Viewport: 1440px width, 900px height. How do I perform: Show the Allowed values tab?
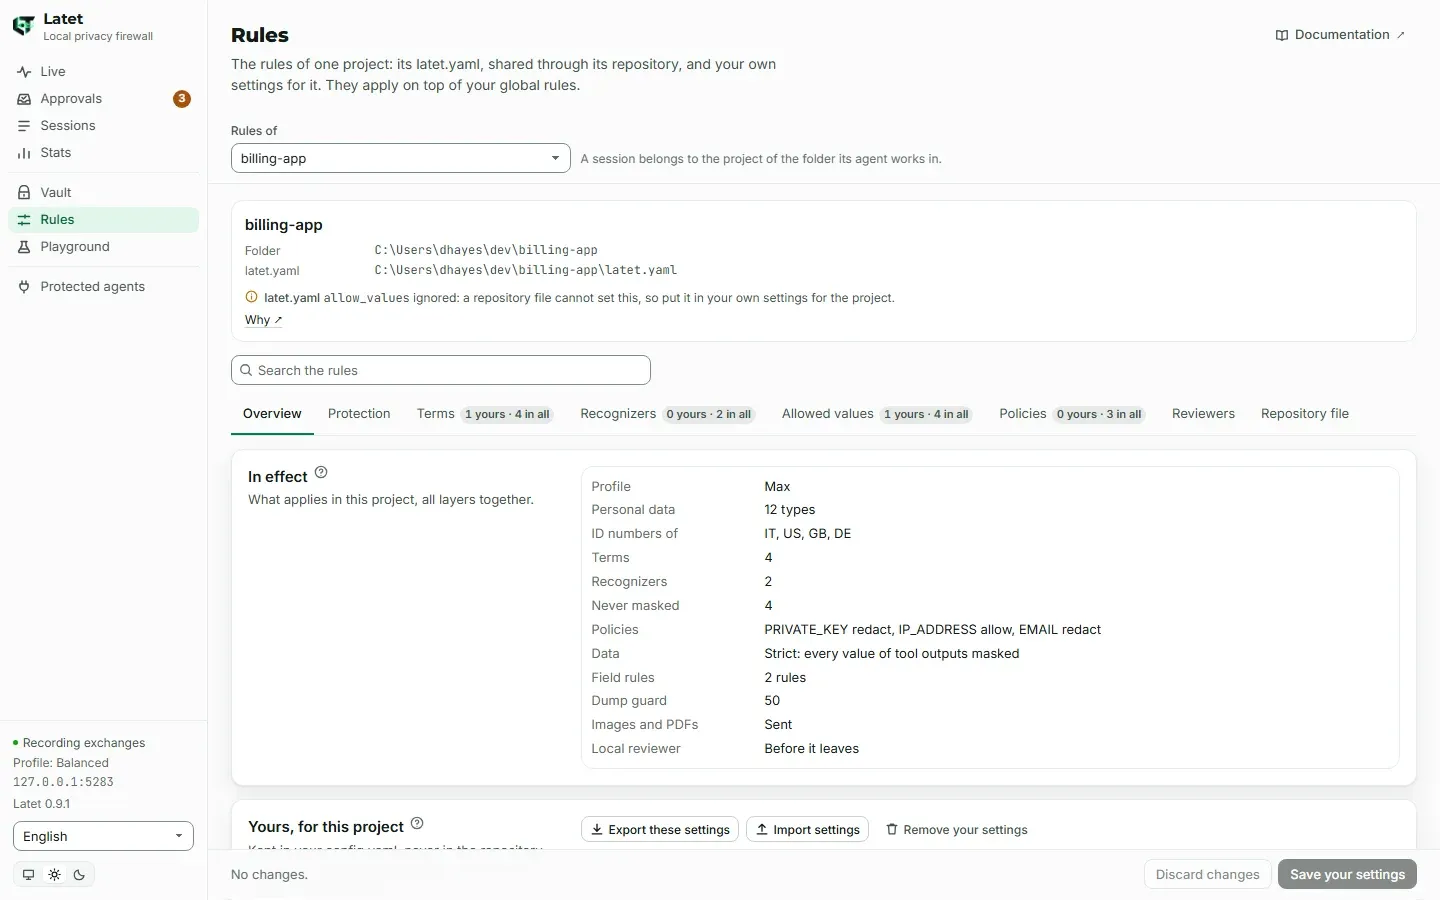click(877, 414)
